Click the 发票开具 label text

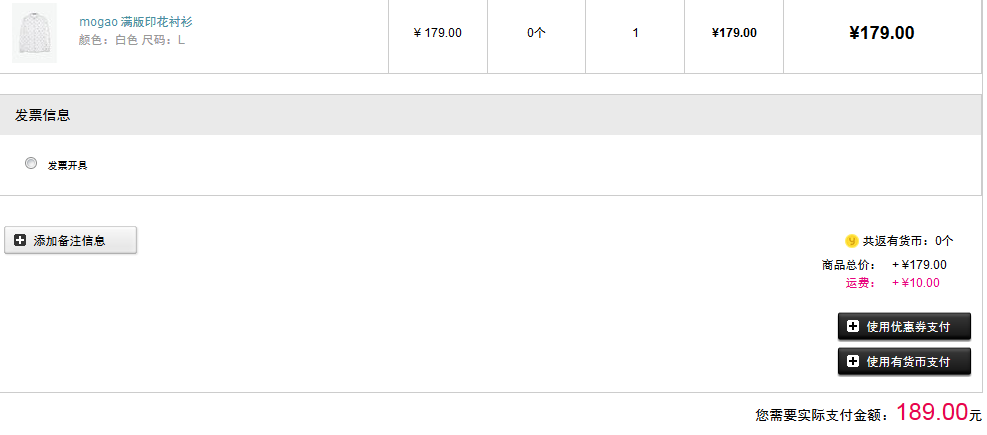point(67,166)
